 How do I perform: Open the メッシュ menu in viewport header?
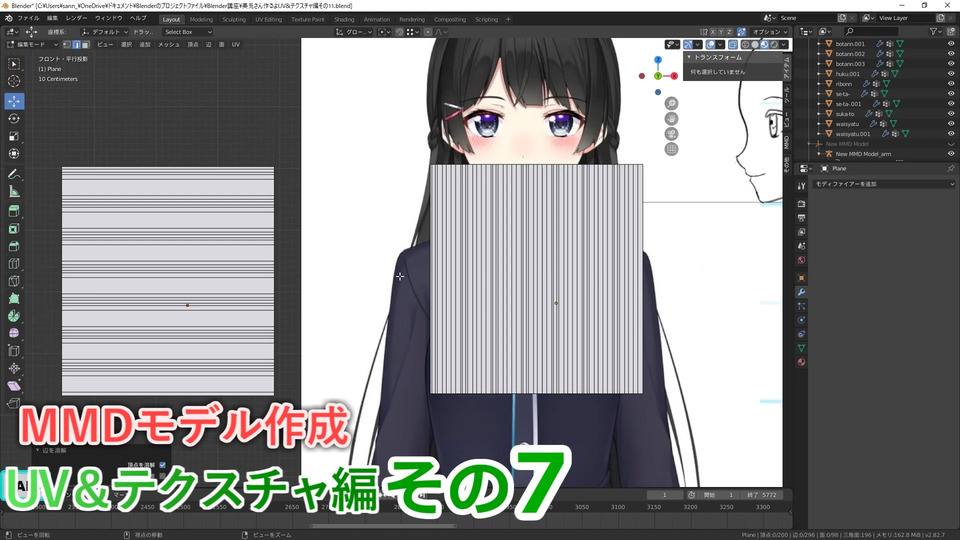168,45
